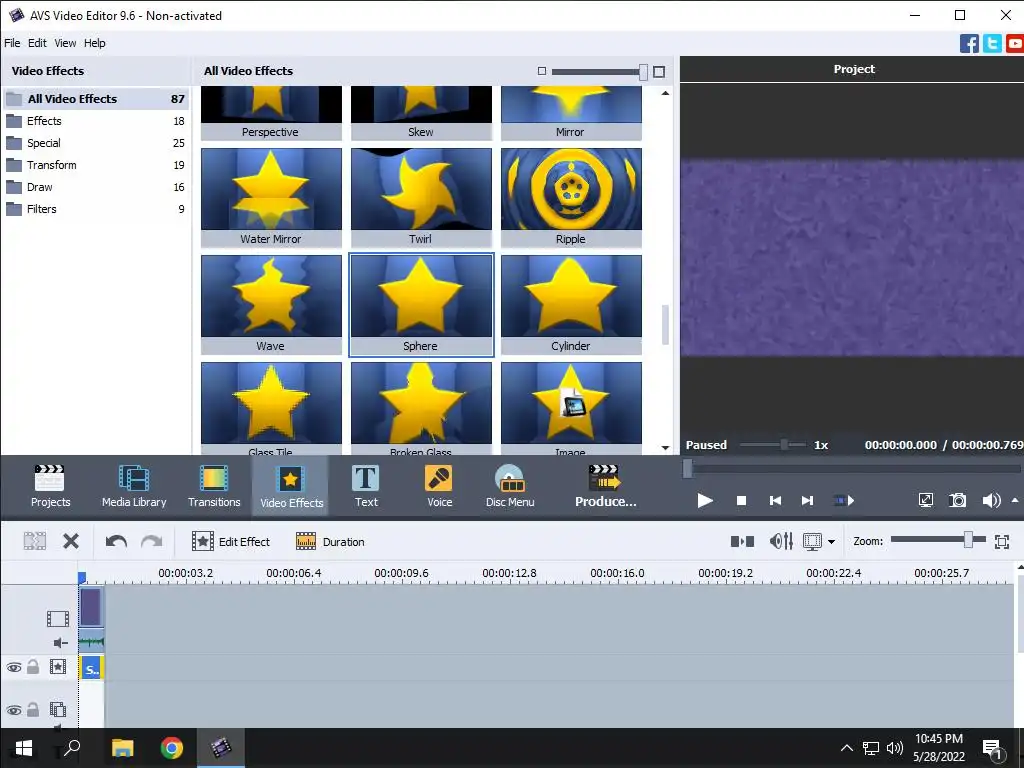Viewport: 1024px width, 768px height.
Task: Select All Video Effects category
Action: click(x=95, y=99)
